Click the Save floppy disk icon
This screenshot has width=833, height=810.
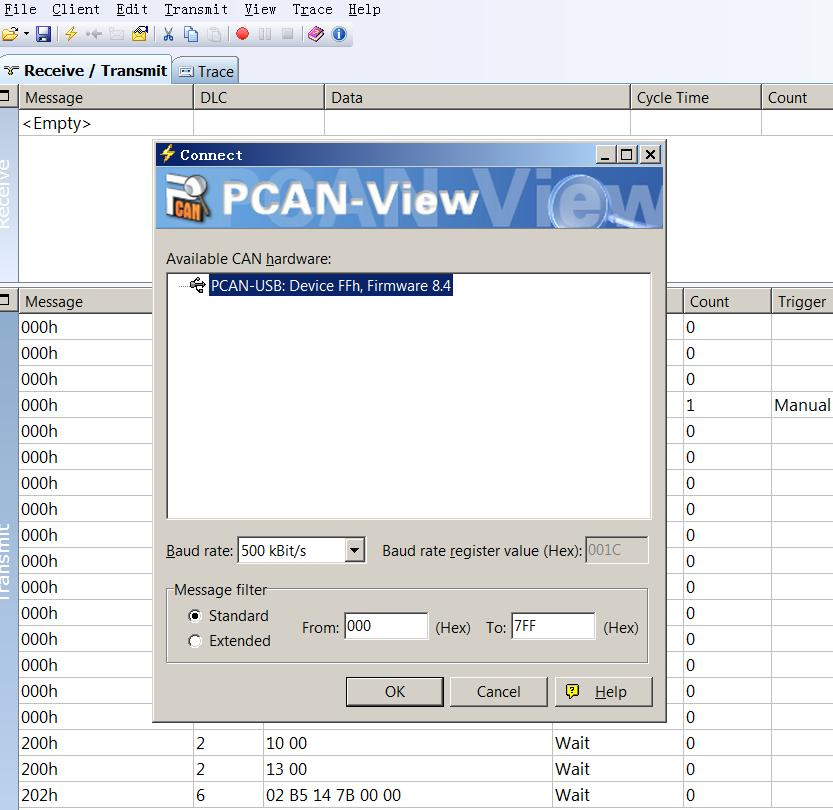44,35
